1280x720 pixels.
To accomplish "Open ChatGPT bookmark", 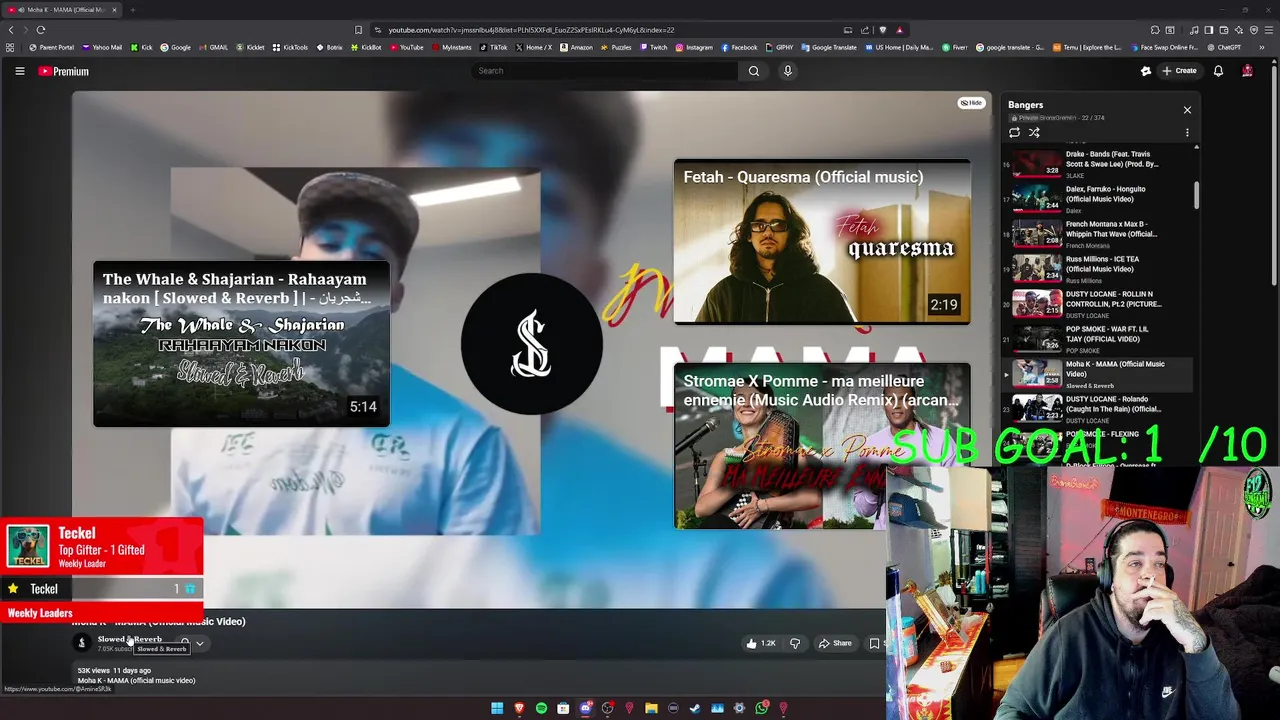I will [x=1224, y=47].
